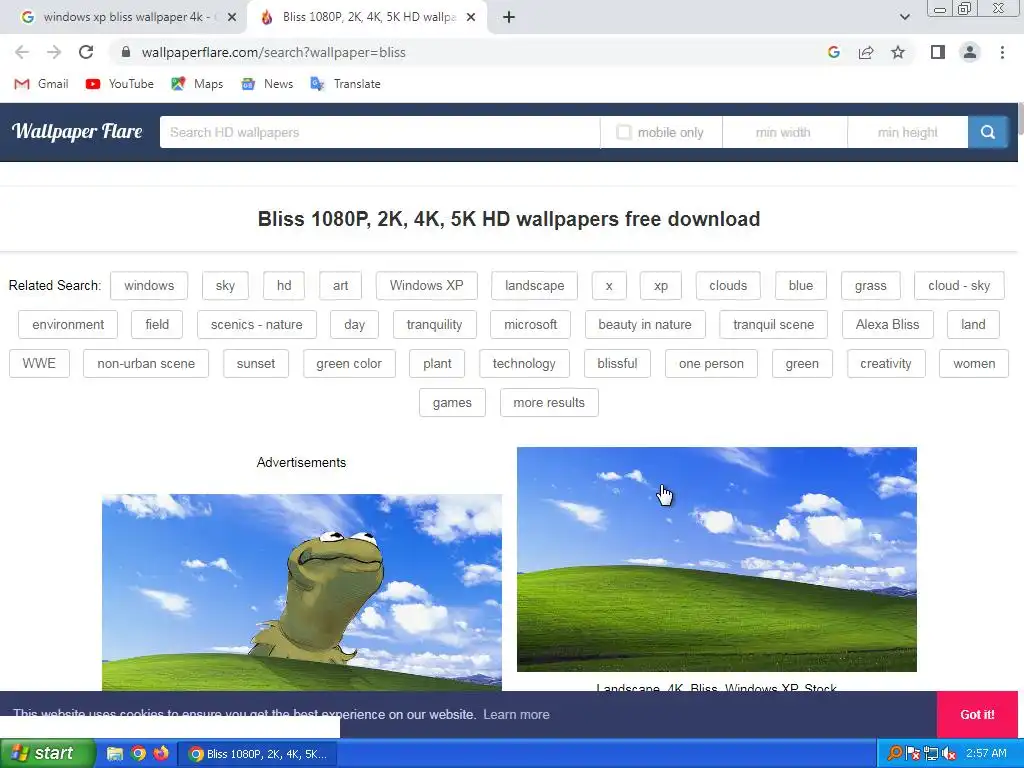Open the Windows Start button
1024x768 pixels.
(x=46, y=754)
